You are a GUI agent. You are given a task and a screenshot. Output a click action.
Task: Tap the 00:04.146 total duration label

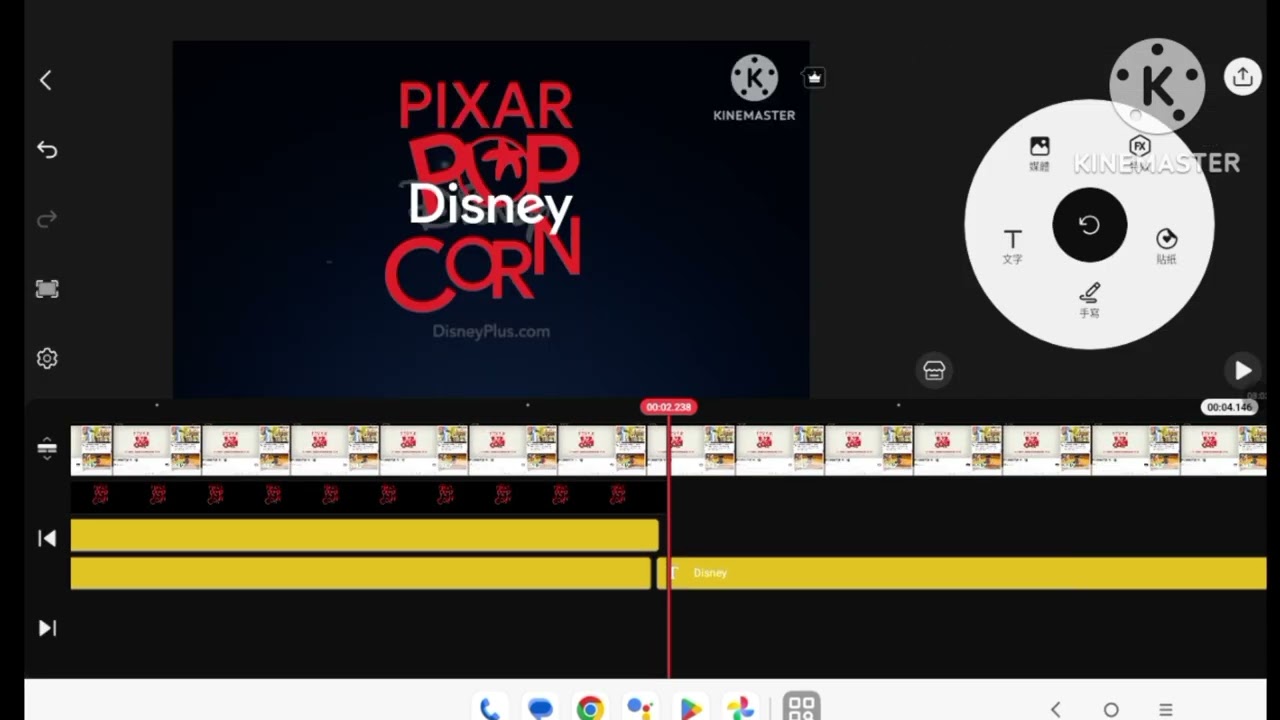[x=1229, y=407]
